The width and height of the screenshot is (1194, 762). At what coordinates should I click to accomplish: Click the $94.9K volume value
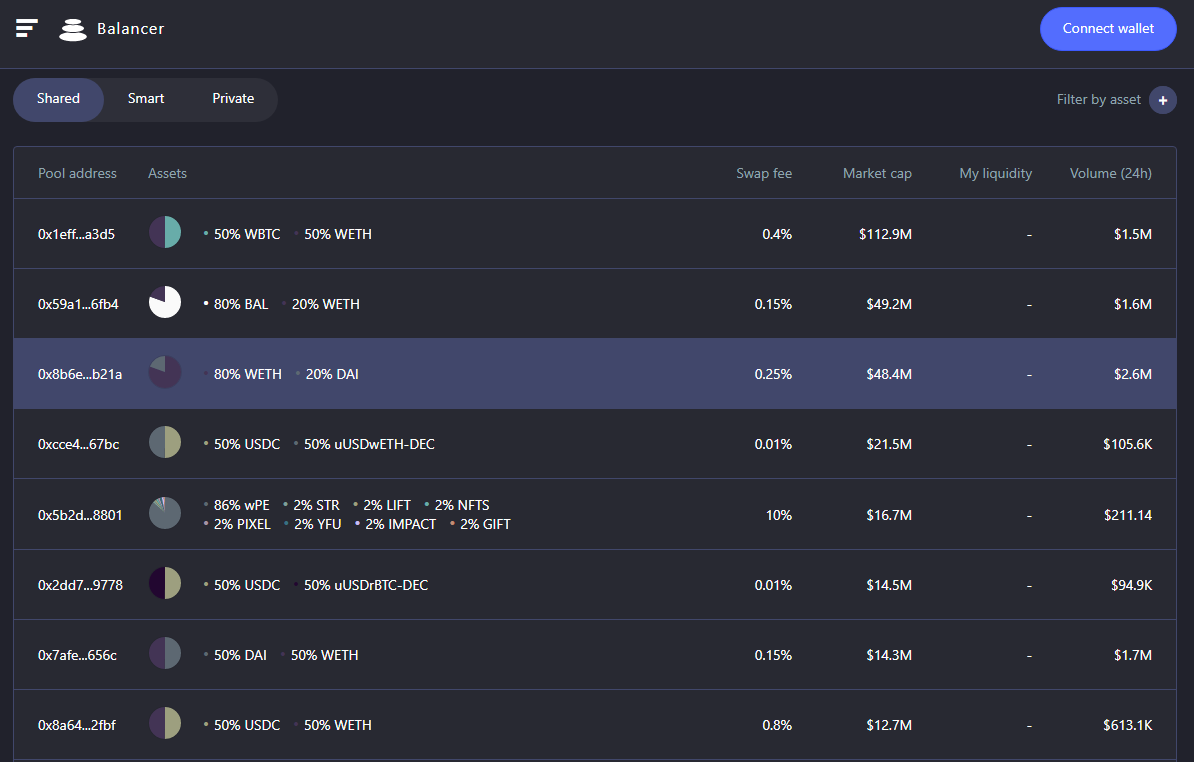(1132, 585)
